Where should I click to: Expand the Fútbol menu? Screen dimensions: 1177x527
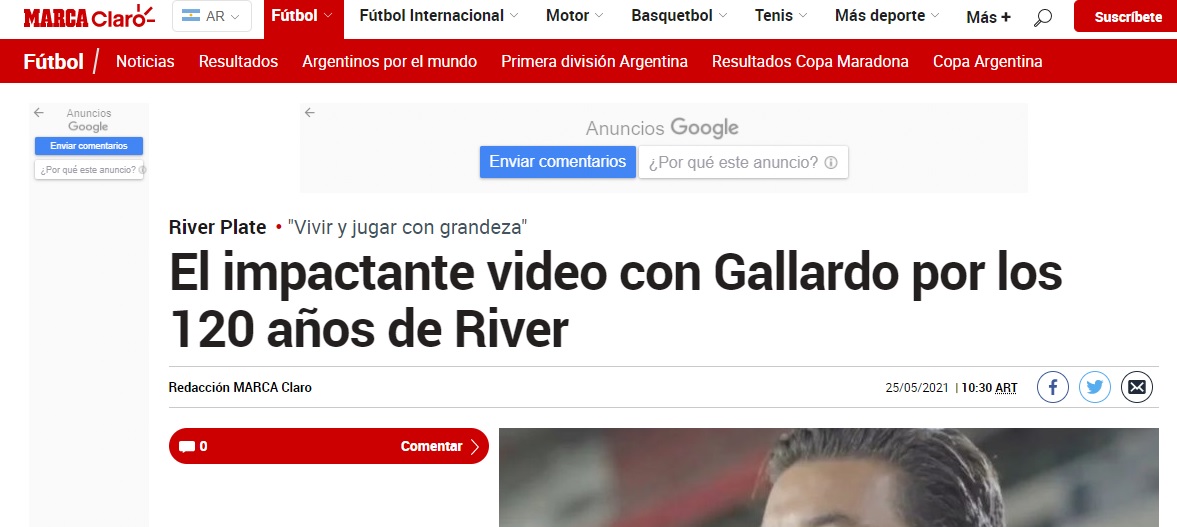point(303,16)
